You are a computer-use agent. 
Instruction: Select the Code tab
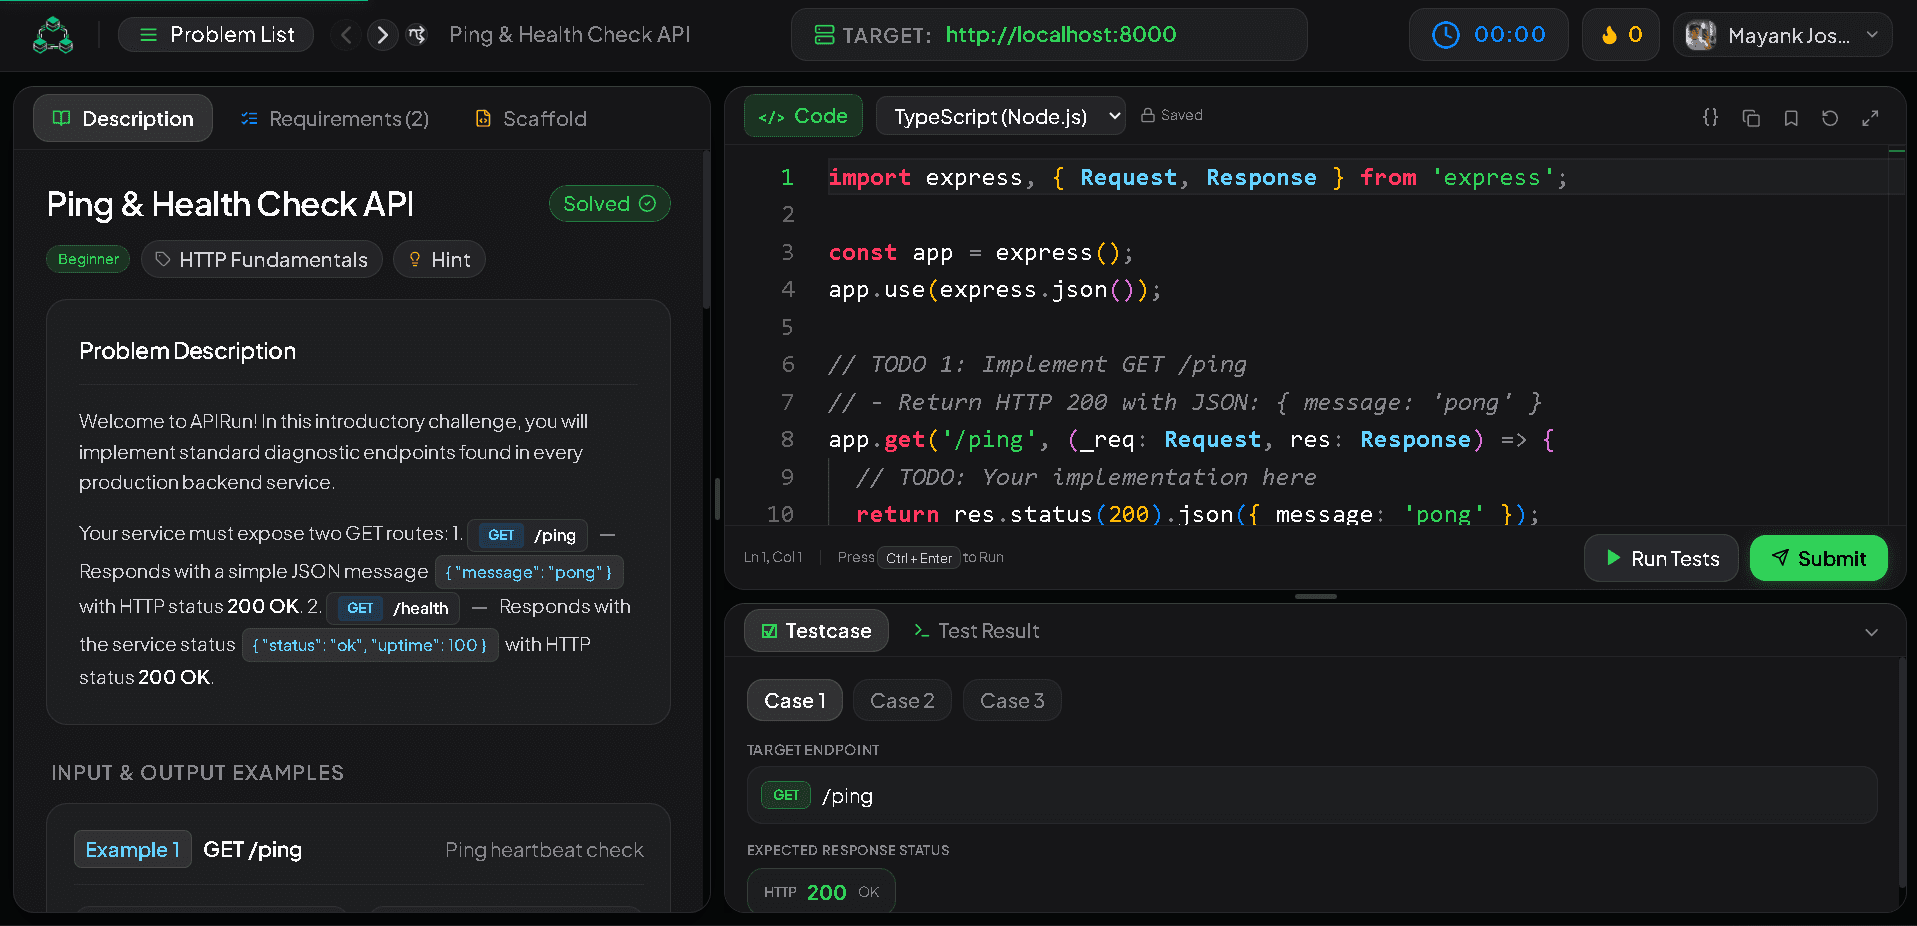(x=803, y=116)
